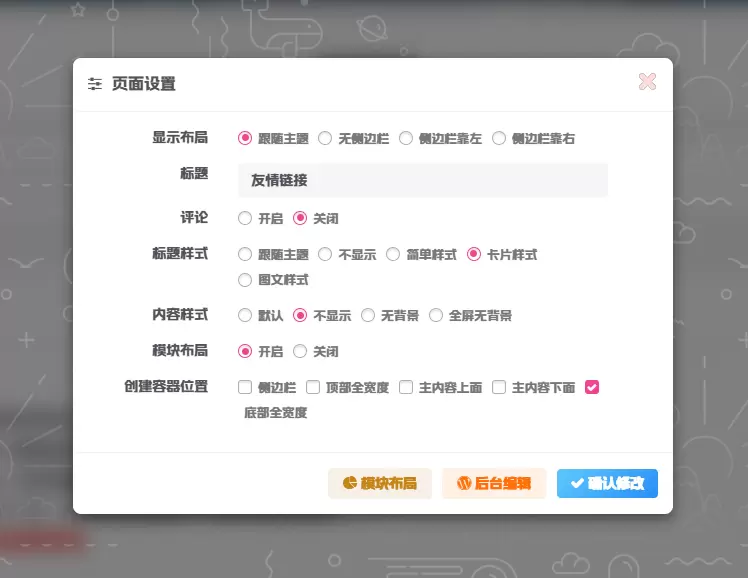The height and width of the screenshot is (578, 748).
Task: Choose 不显示 for 标题样式
Action: [325, 254]
